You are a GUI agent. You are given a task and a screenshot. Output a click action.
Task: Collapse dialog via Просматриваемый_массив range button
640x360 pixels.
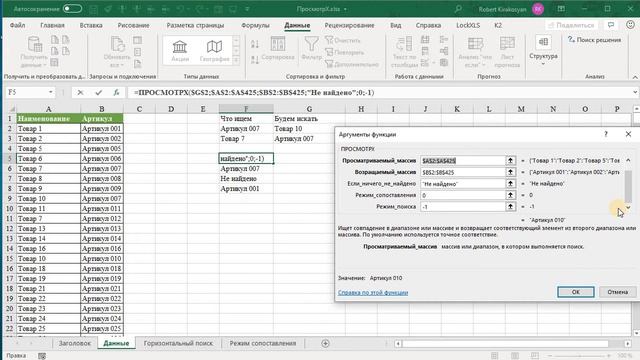coord(510,161)
